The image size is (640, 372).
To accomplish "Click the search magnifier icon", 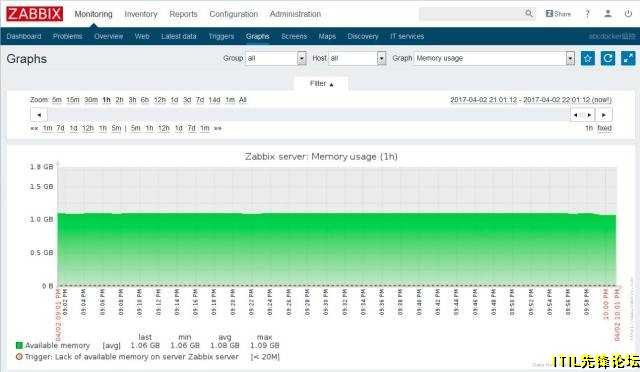I will 529,13.
